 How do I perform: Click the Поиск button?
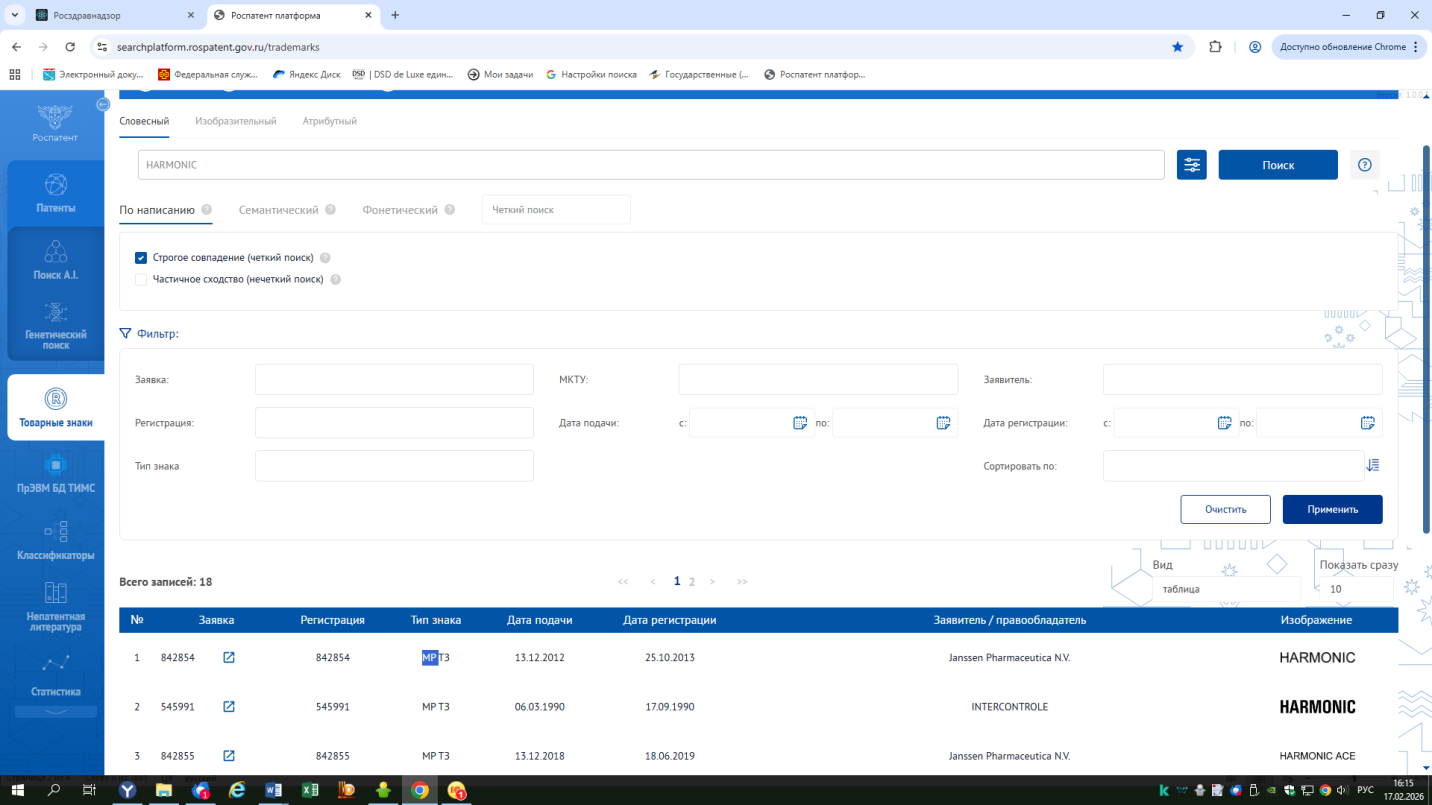click(1278, 165)
